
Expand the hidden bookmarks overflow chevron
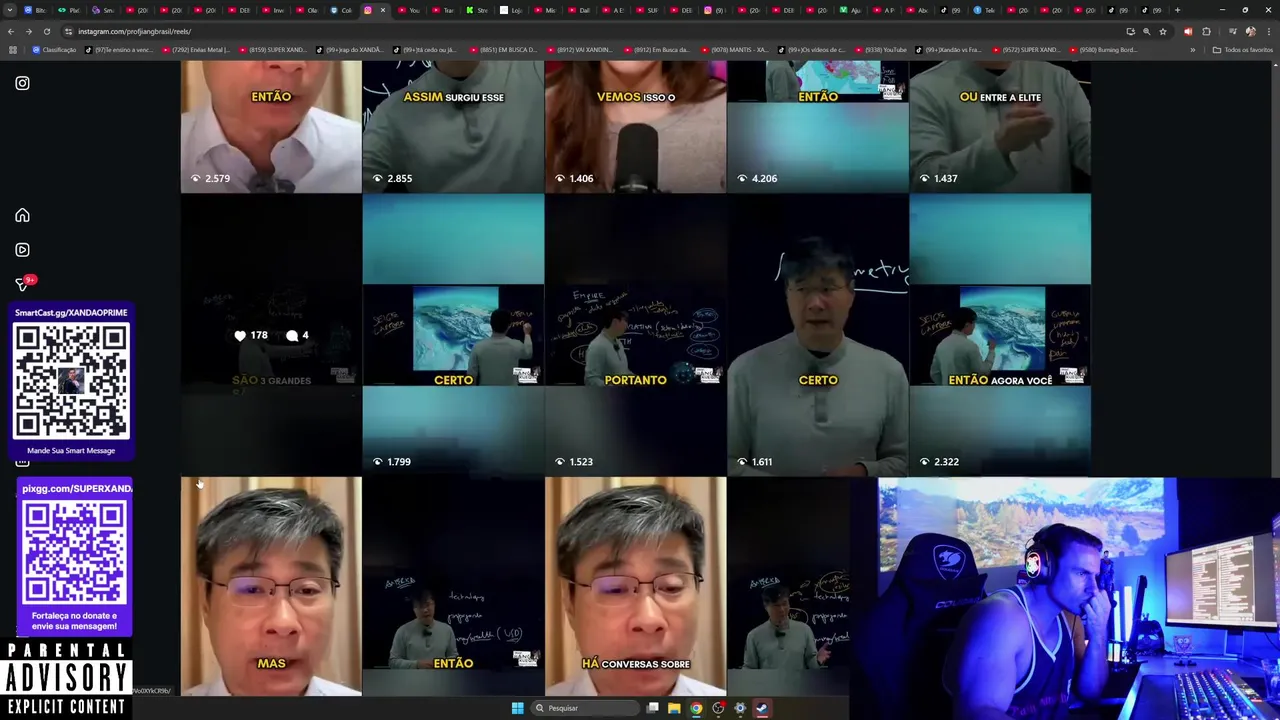[1192, 50]
